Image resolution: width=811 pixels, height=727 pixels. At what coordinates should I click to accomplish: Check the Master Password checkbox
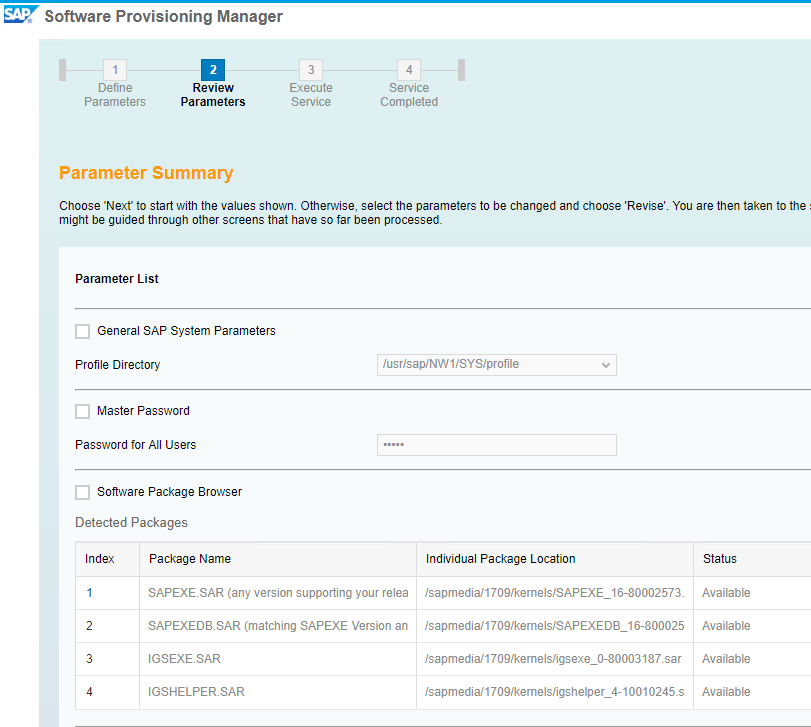(x=83, y=411)
